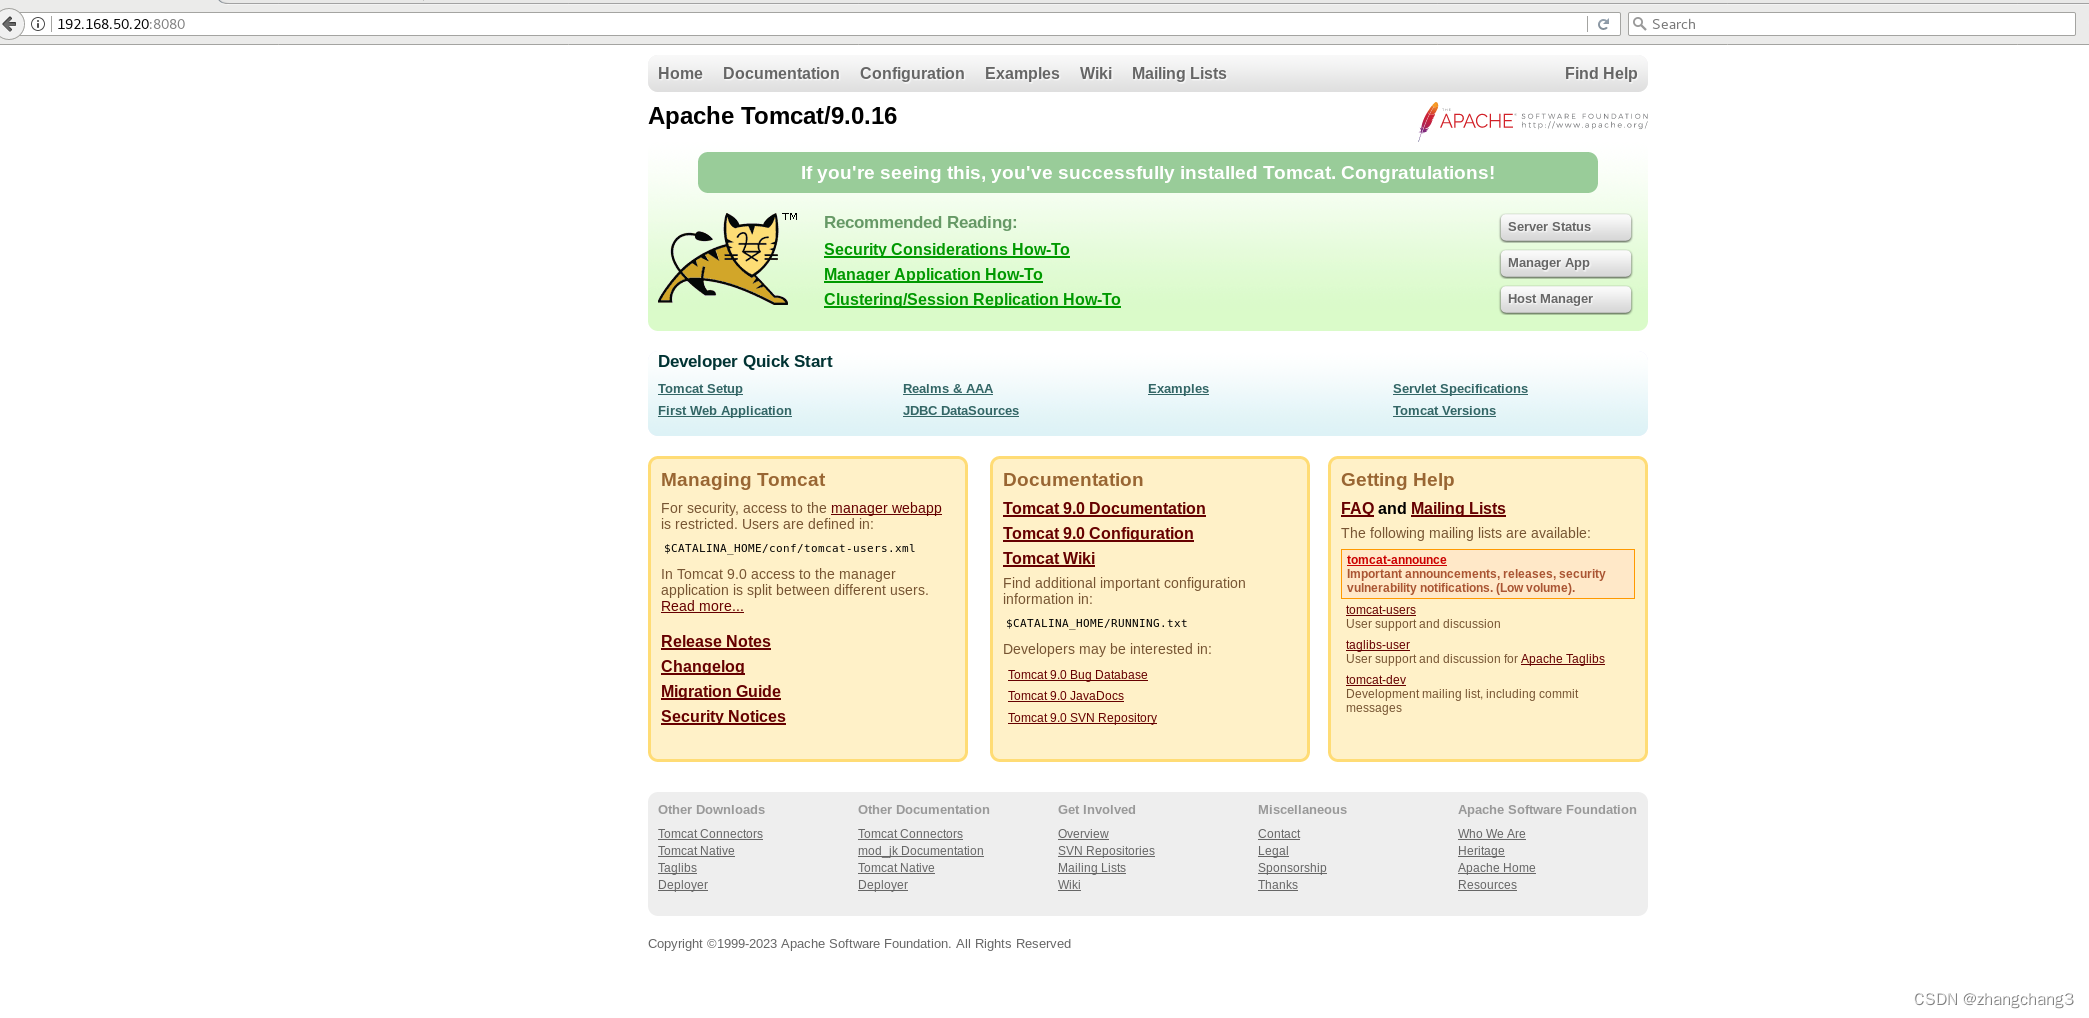Follow the manager webapp link
This screenshot has width=2089, height=1018.
click(x=886, y=508)
